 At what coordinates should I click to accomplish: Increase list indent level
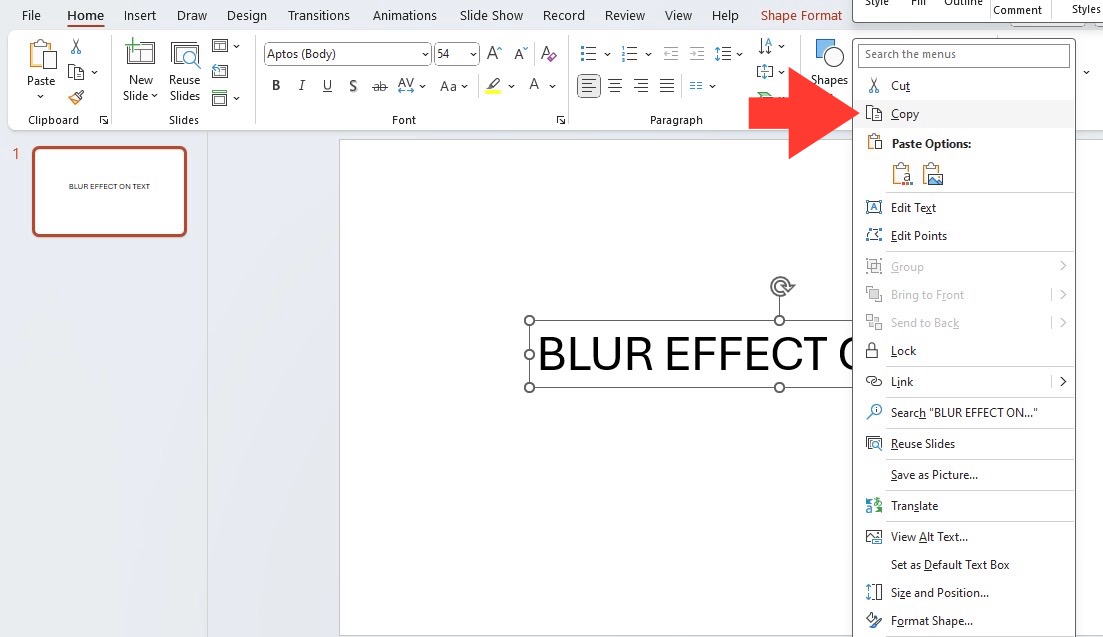click(x=696, y=53)
